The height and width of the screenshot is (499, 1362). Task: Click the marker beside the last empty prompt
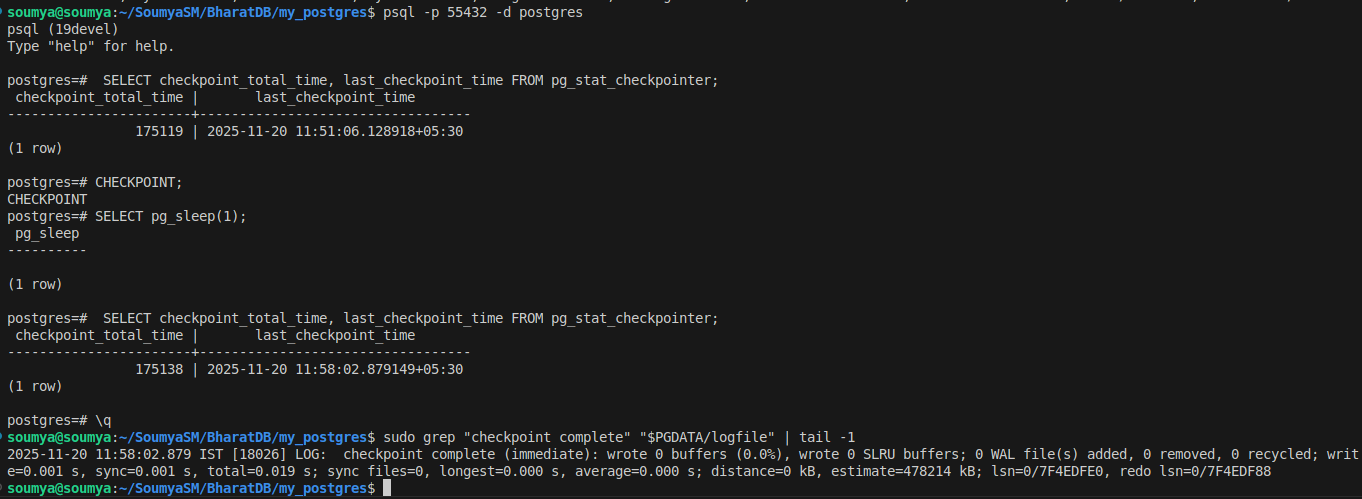(x=3, y=487)
